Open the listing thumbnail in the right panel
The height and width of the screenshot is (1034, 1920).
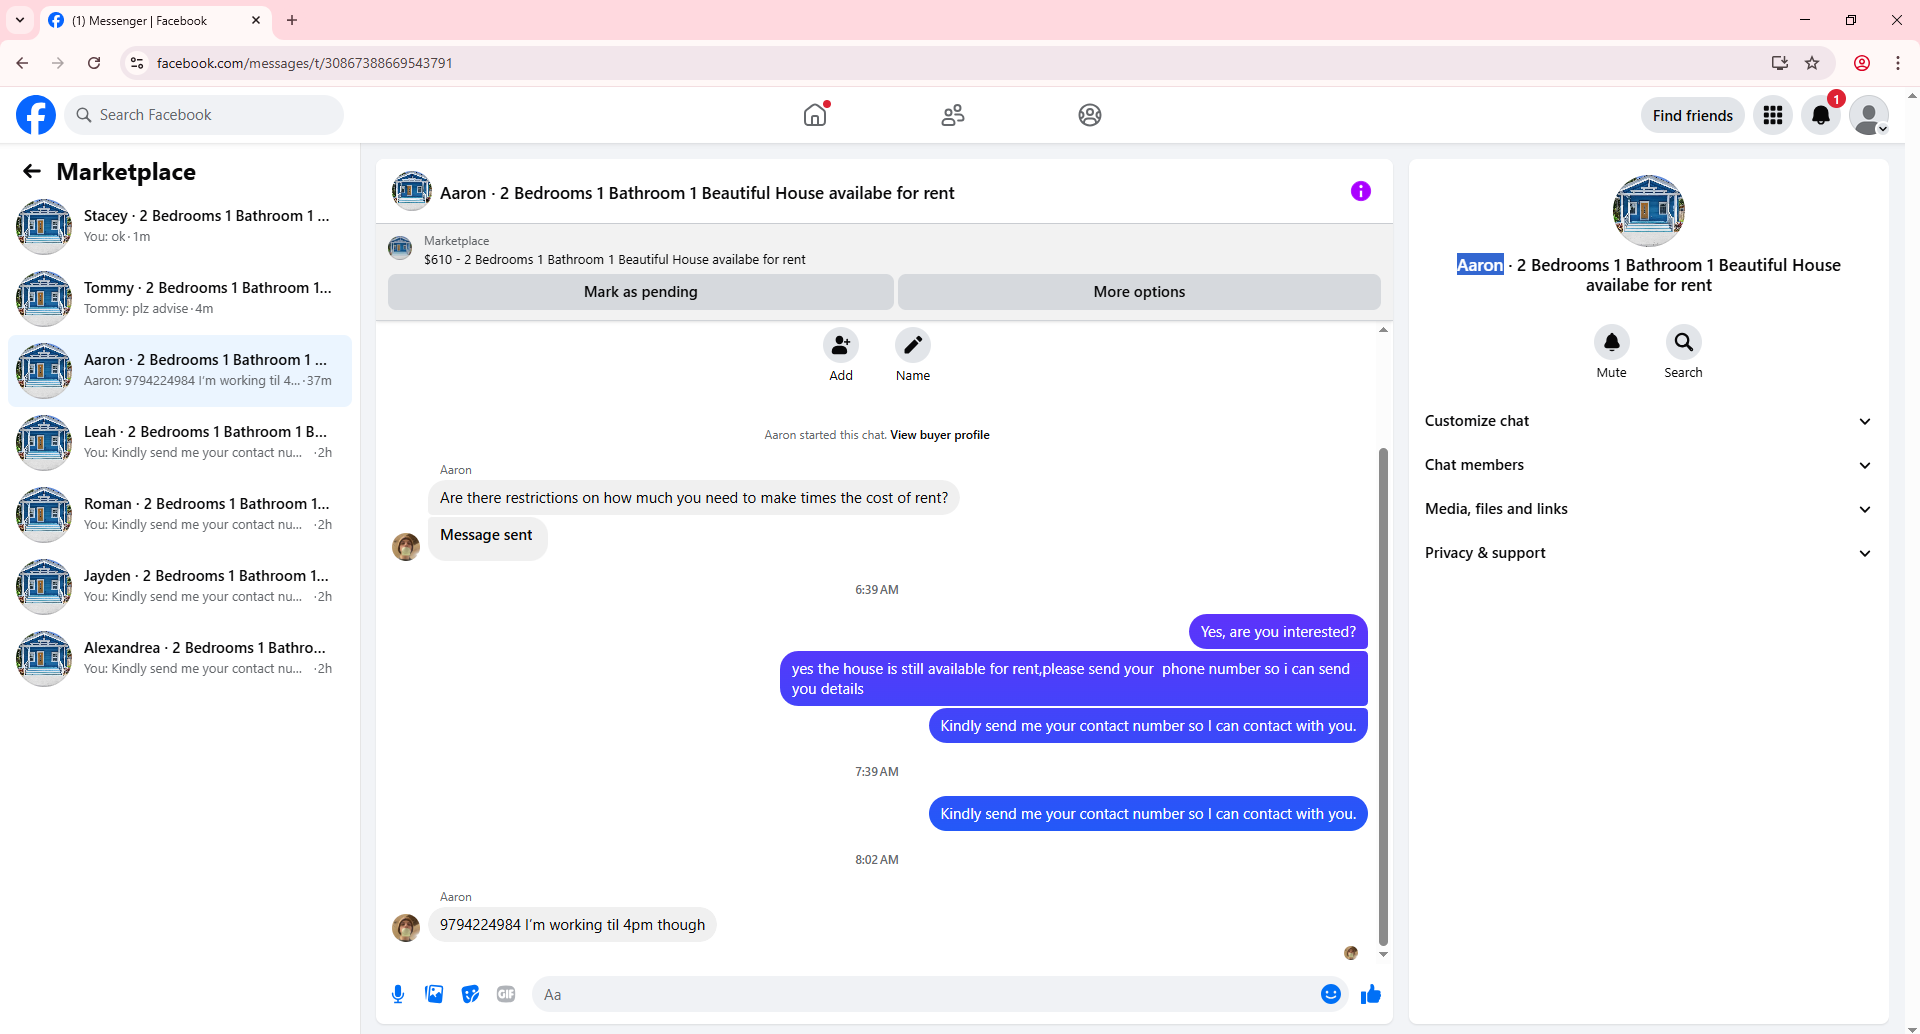[1649, 211]
